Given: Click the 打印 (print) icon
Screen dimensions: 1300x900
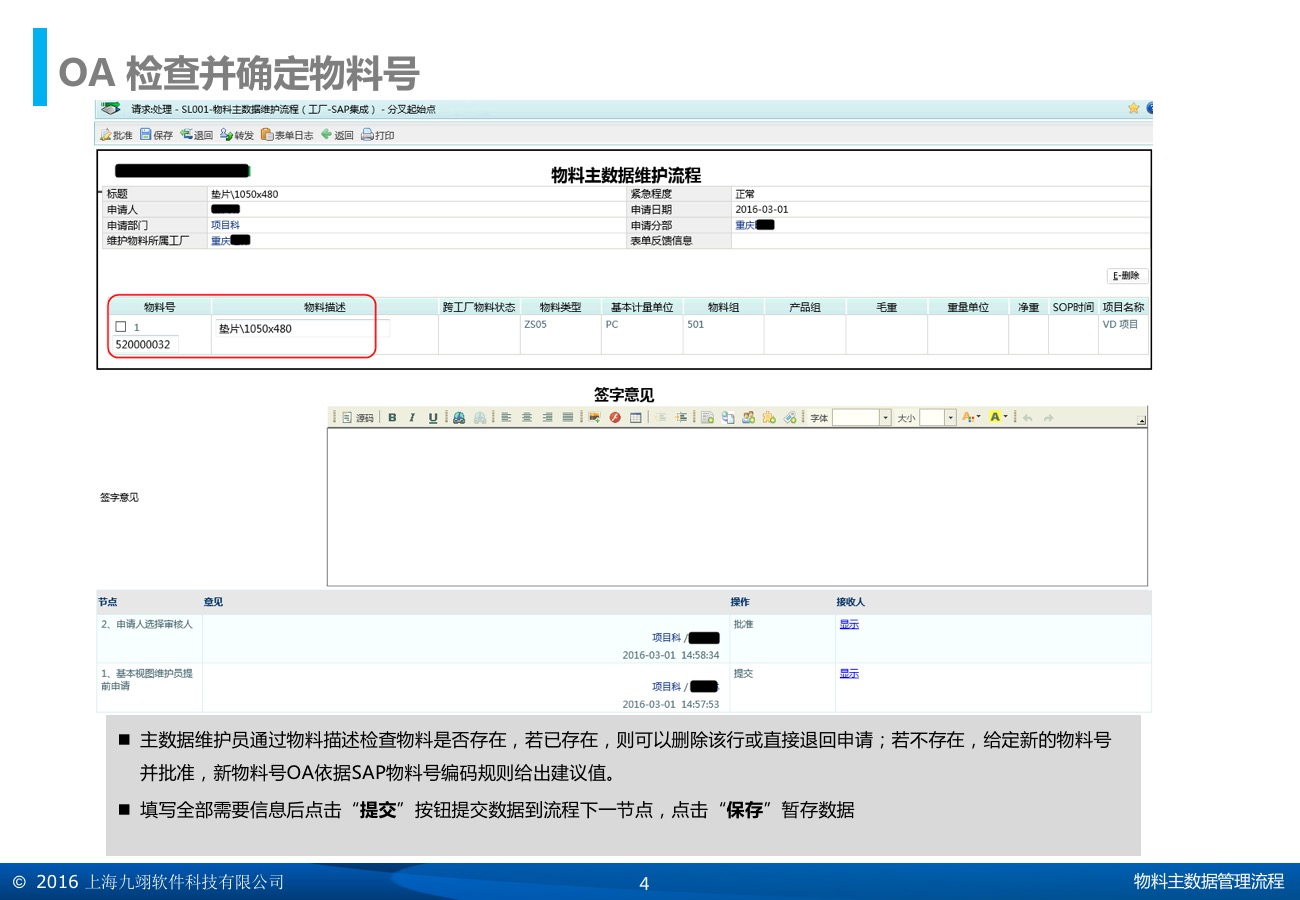Looking at the screenshot, I should click(x=378, y=135).
